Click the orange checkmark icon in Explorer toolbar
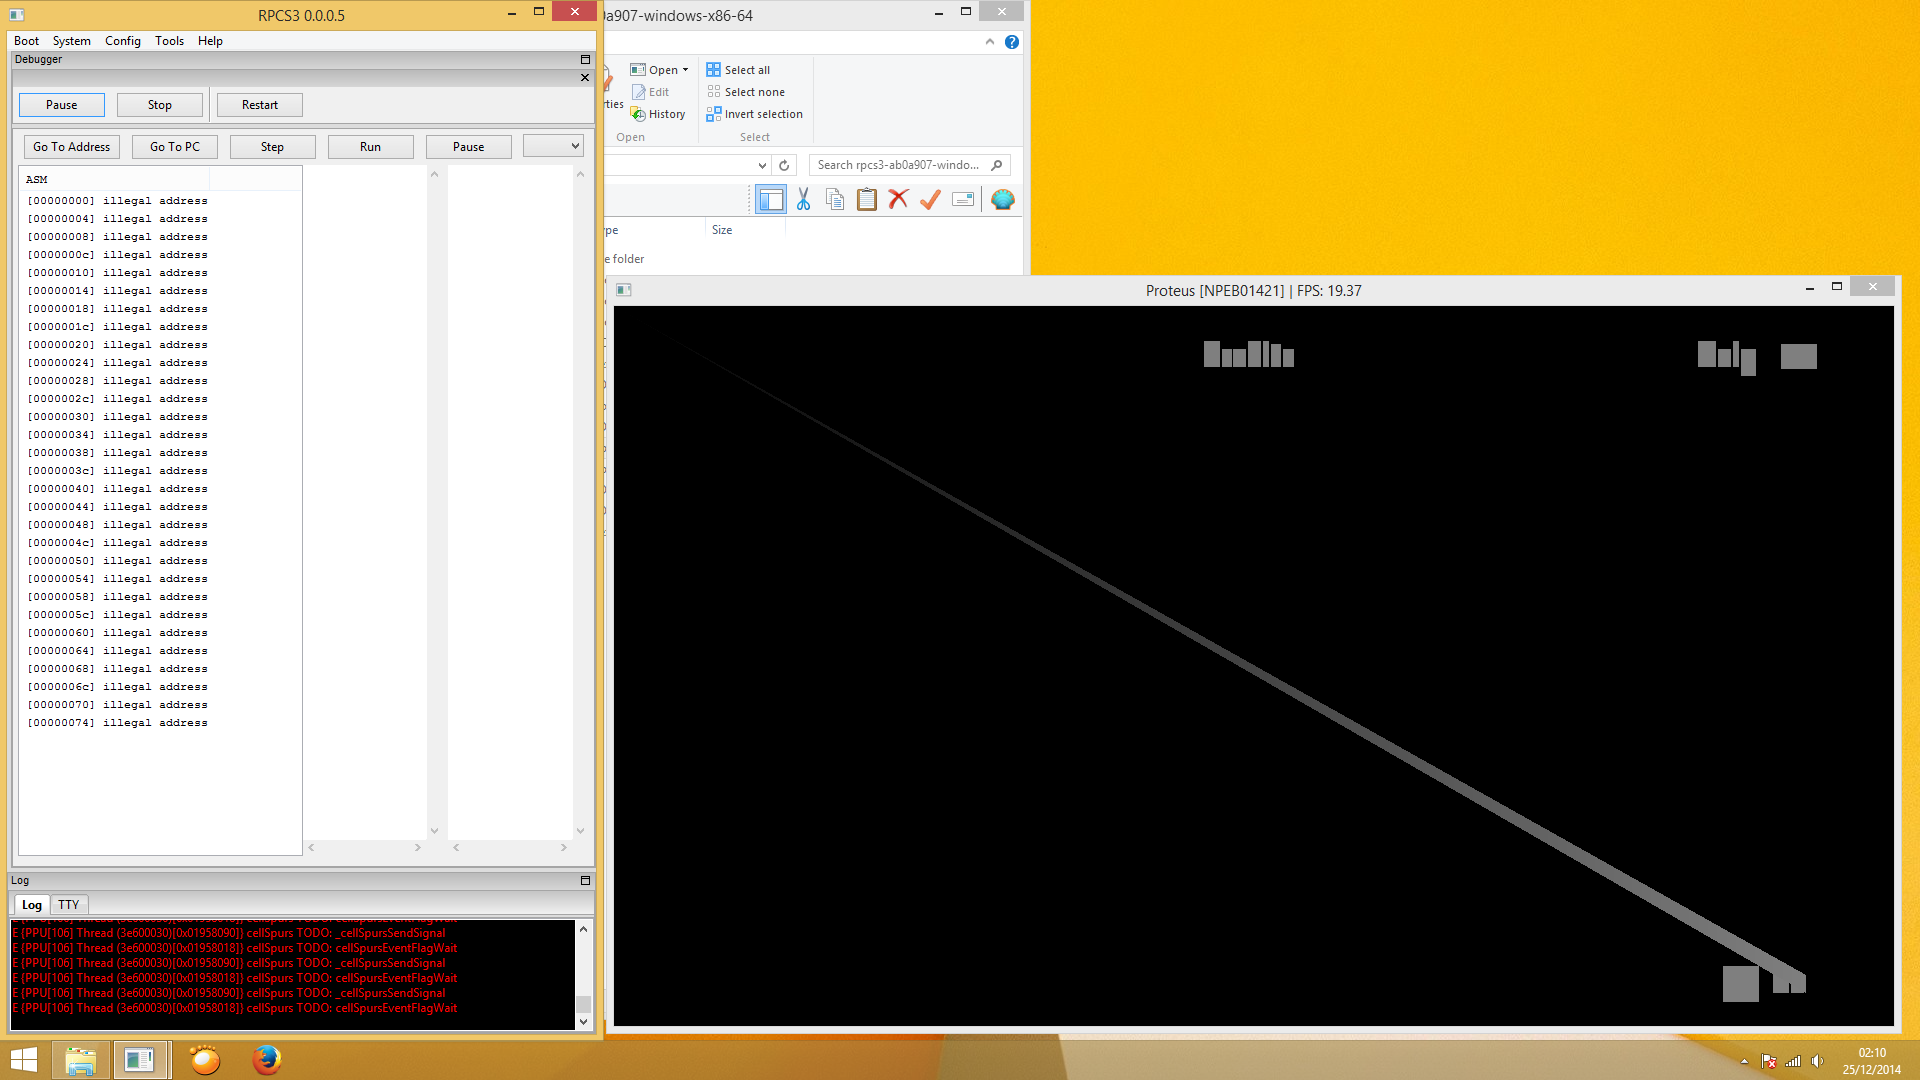Viewport: 1920px width, 1080px height. [930, 200]
